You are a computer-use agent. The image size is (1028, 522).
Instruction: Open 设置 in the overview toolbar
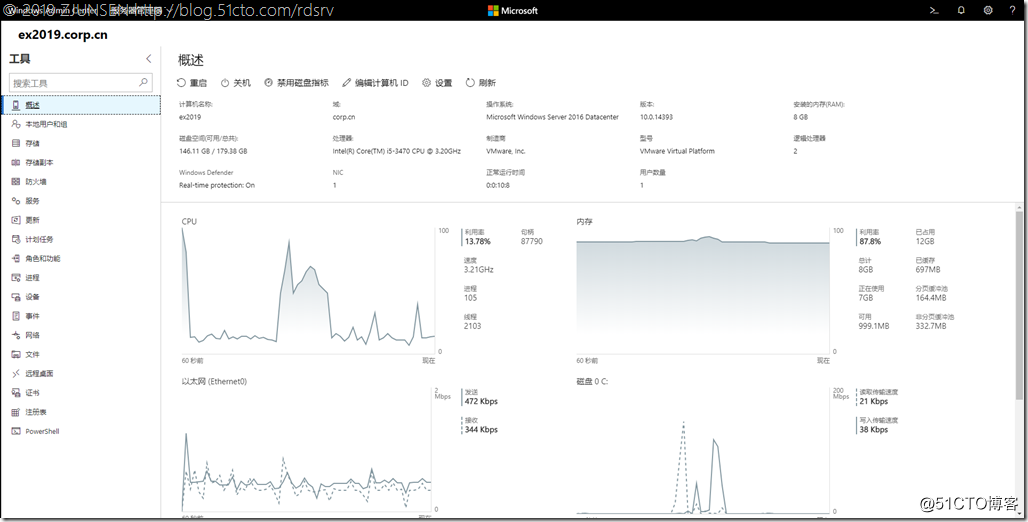tap(437, 83)
